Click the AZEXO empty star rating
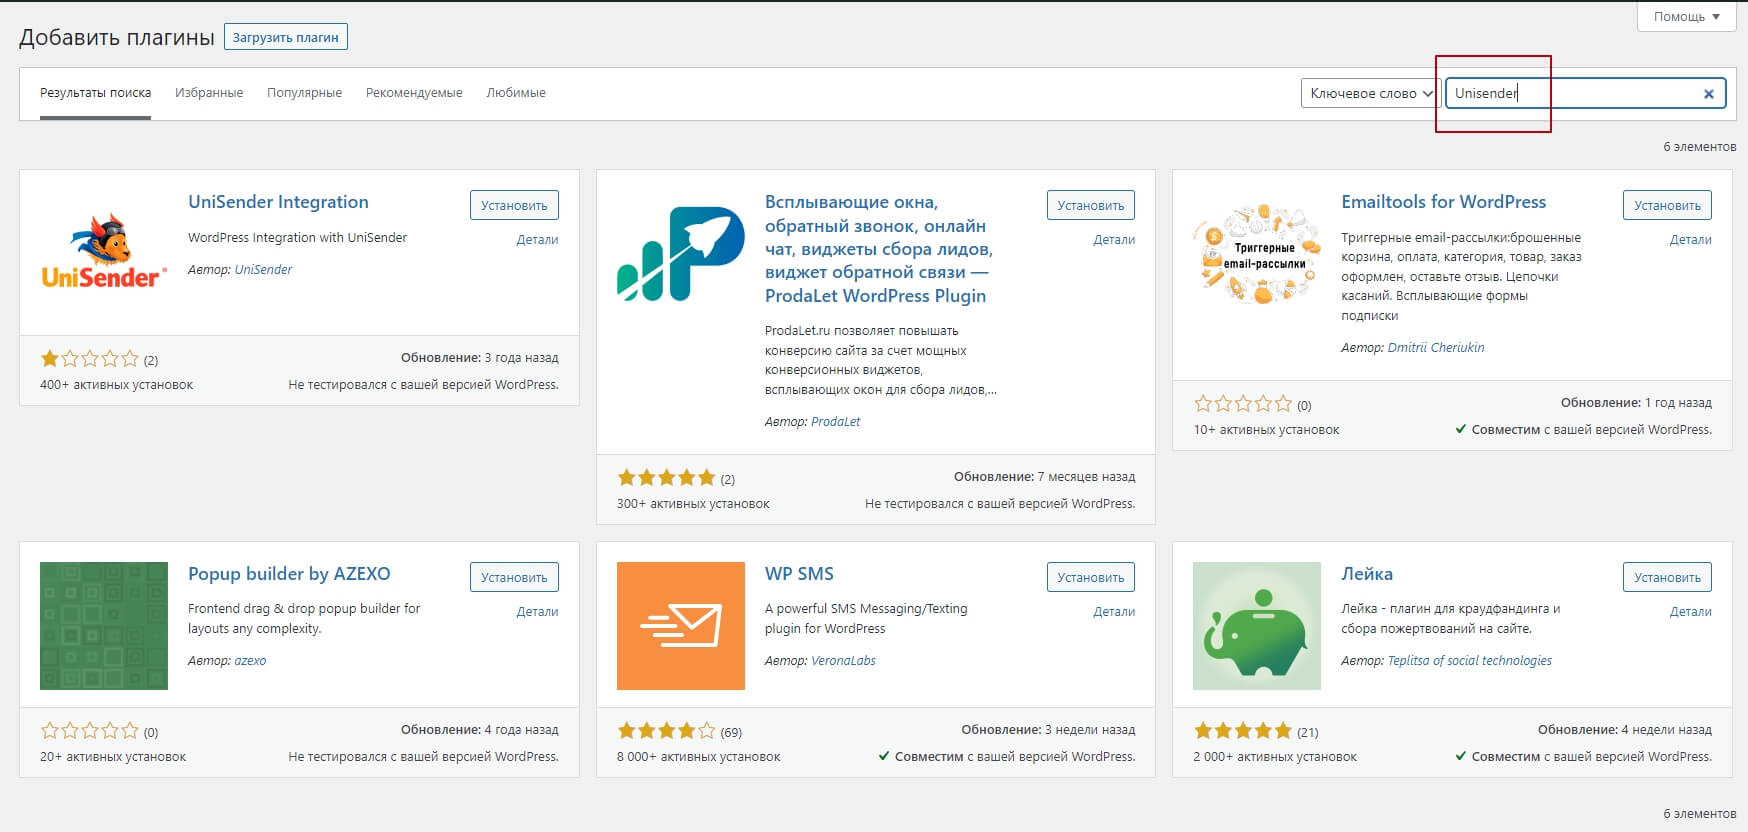This screenshot has width=1748, height=832. point(90,731)
